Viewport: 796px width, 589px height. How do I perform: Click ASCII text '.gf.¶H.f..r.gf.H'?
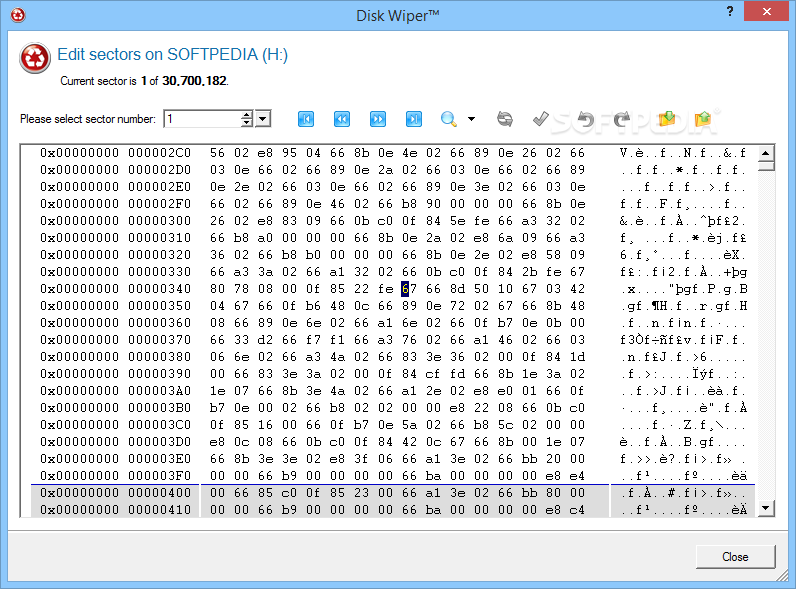coord(683,306)
